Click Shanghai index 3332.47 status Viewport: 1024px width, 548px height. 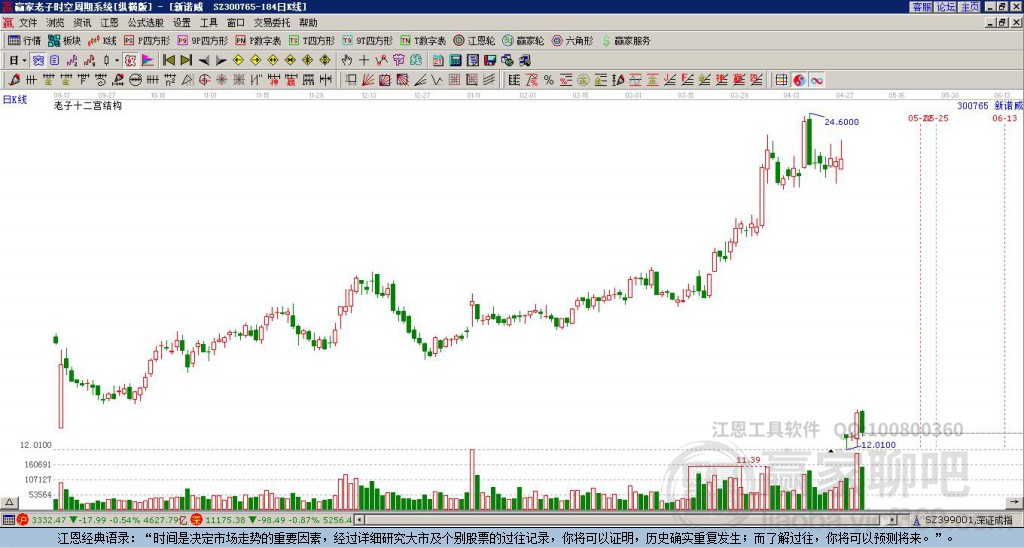[49, 520]
